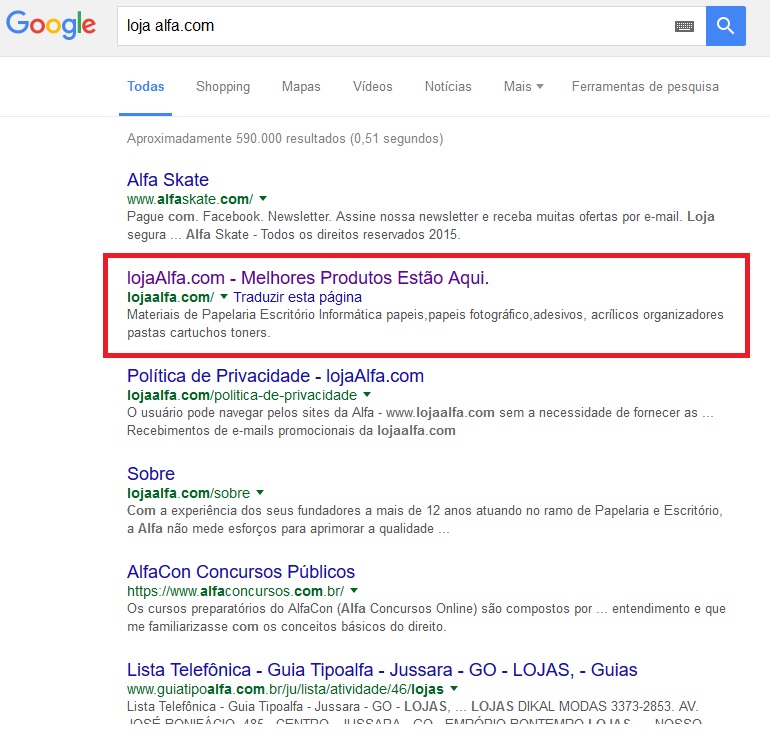Open 'Lista Telefônica - Guia Tipoalfa' result
Image resolution: width=770 pixels, height=748 pixels.
tap(382, 670)
